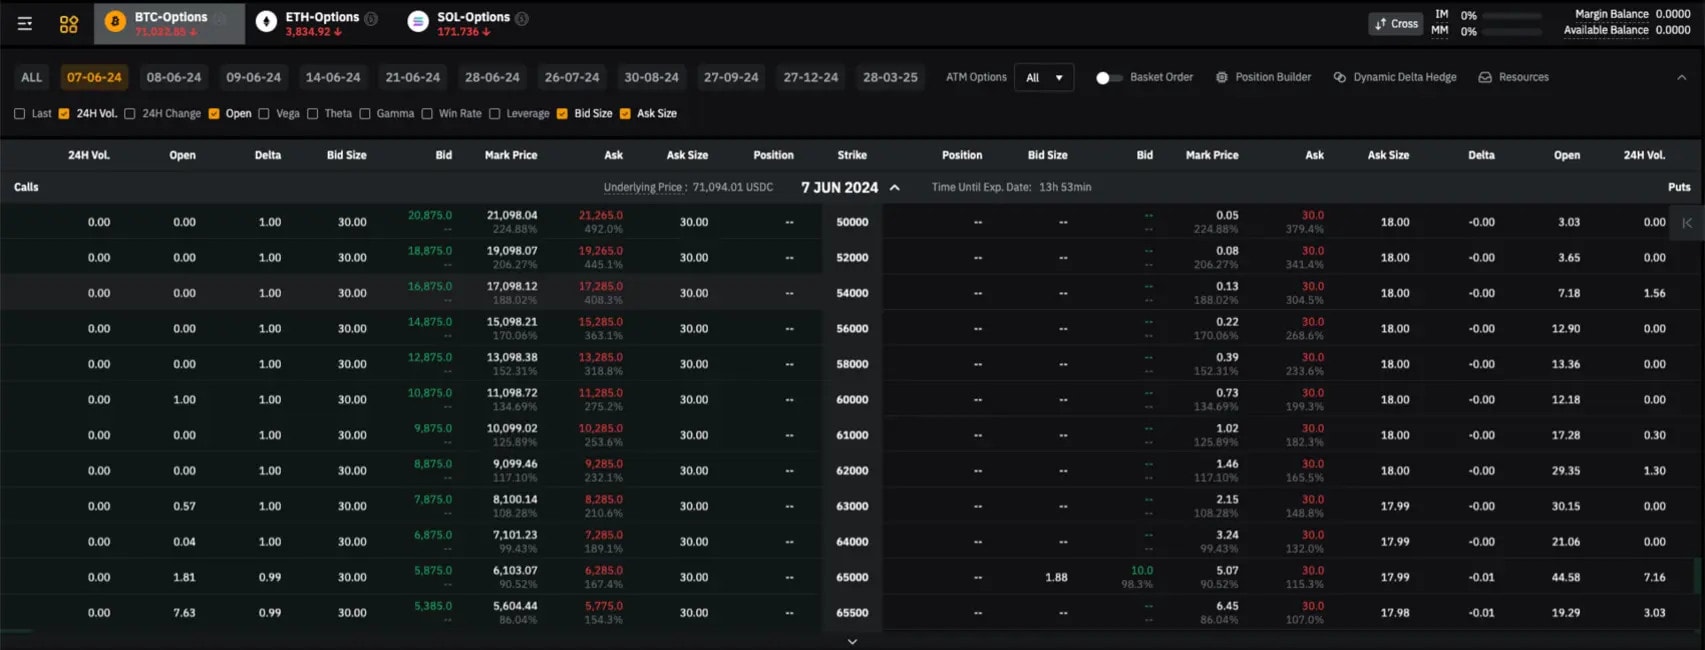Image resolution: width=1705 pixels, height=650 pixels.
Task: Click the Dynamic Delta Hedge icon
Action: point(1340,77)
